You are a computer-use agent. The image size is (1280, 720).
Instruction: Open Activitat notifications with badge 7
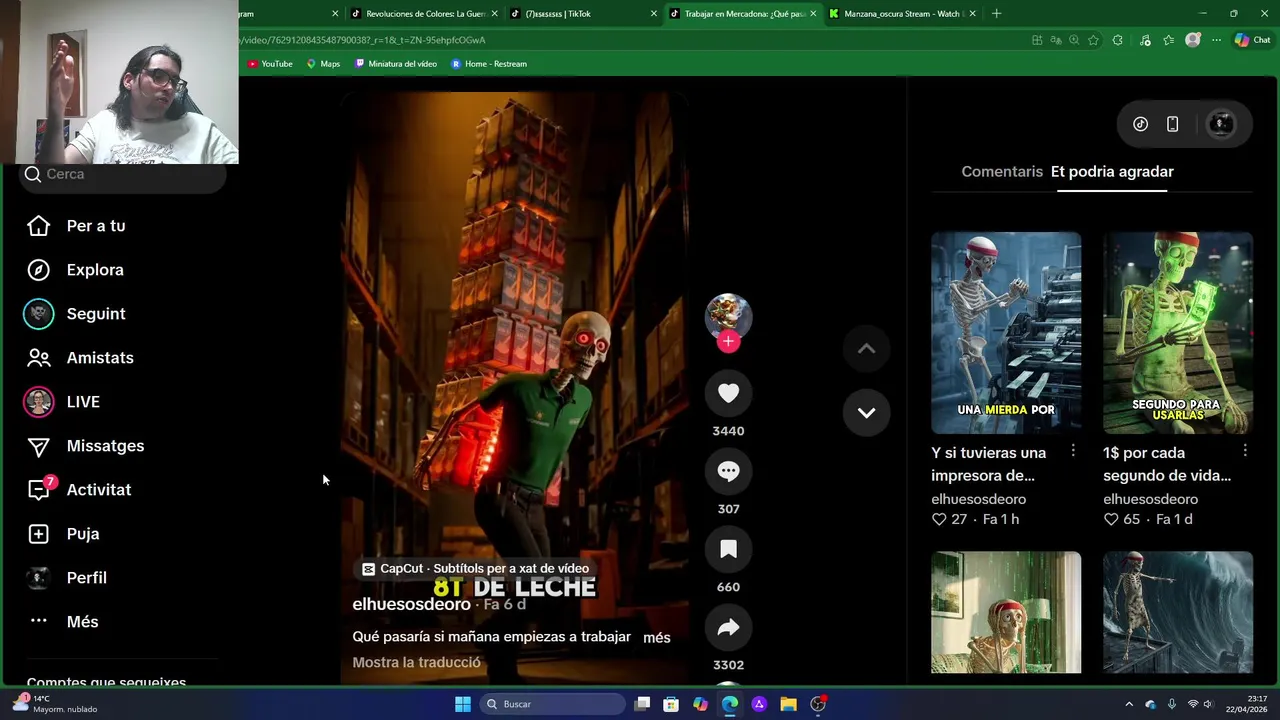(x=78, y=490)
